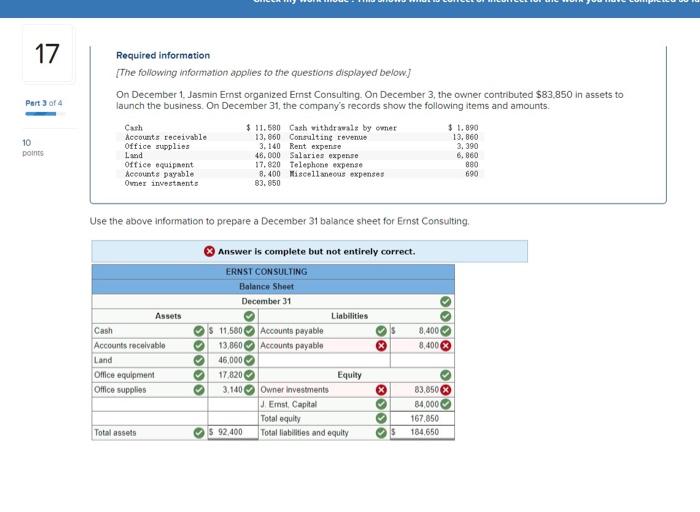
Task: Click the Office equipment amount field showing 17,820
Action: tap(233, 375)
